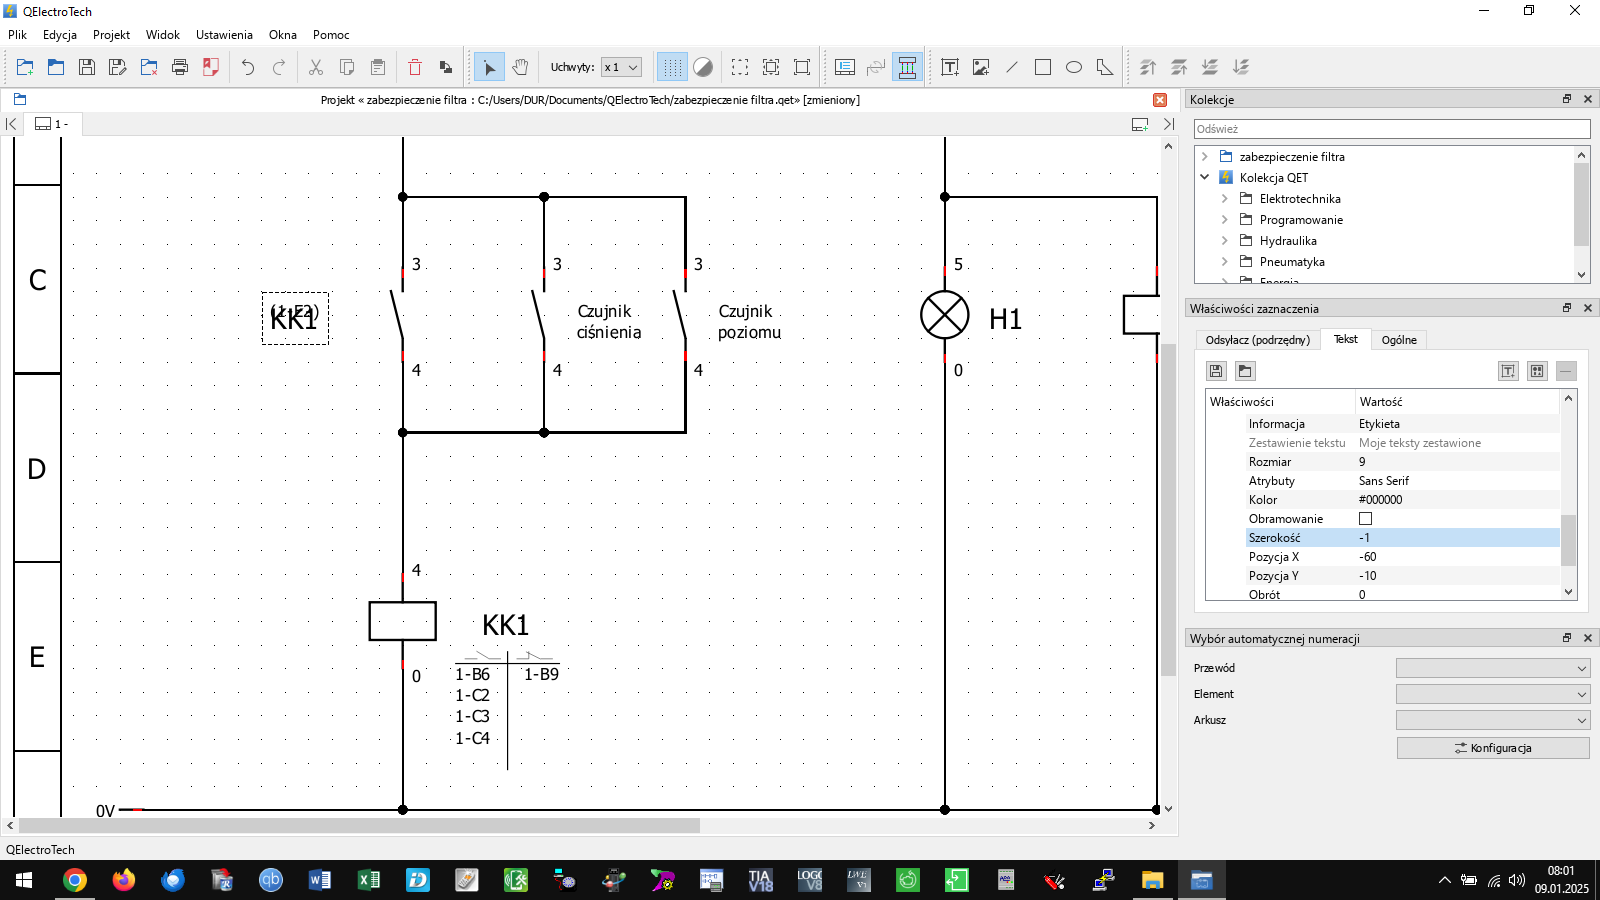
Task: Click the add text field tool
Action: pos(950,67)
